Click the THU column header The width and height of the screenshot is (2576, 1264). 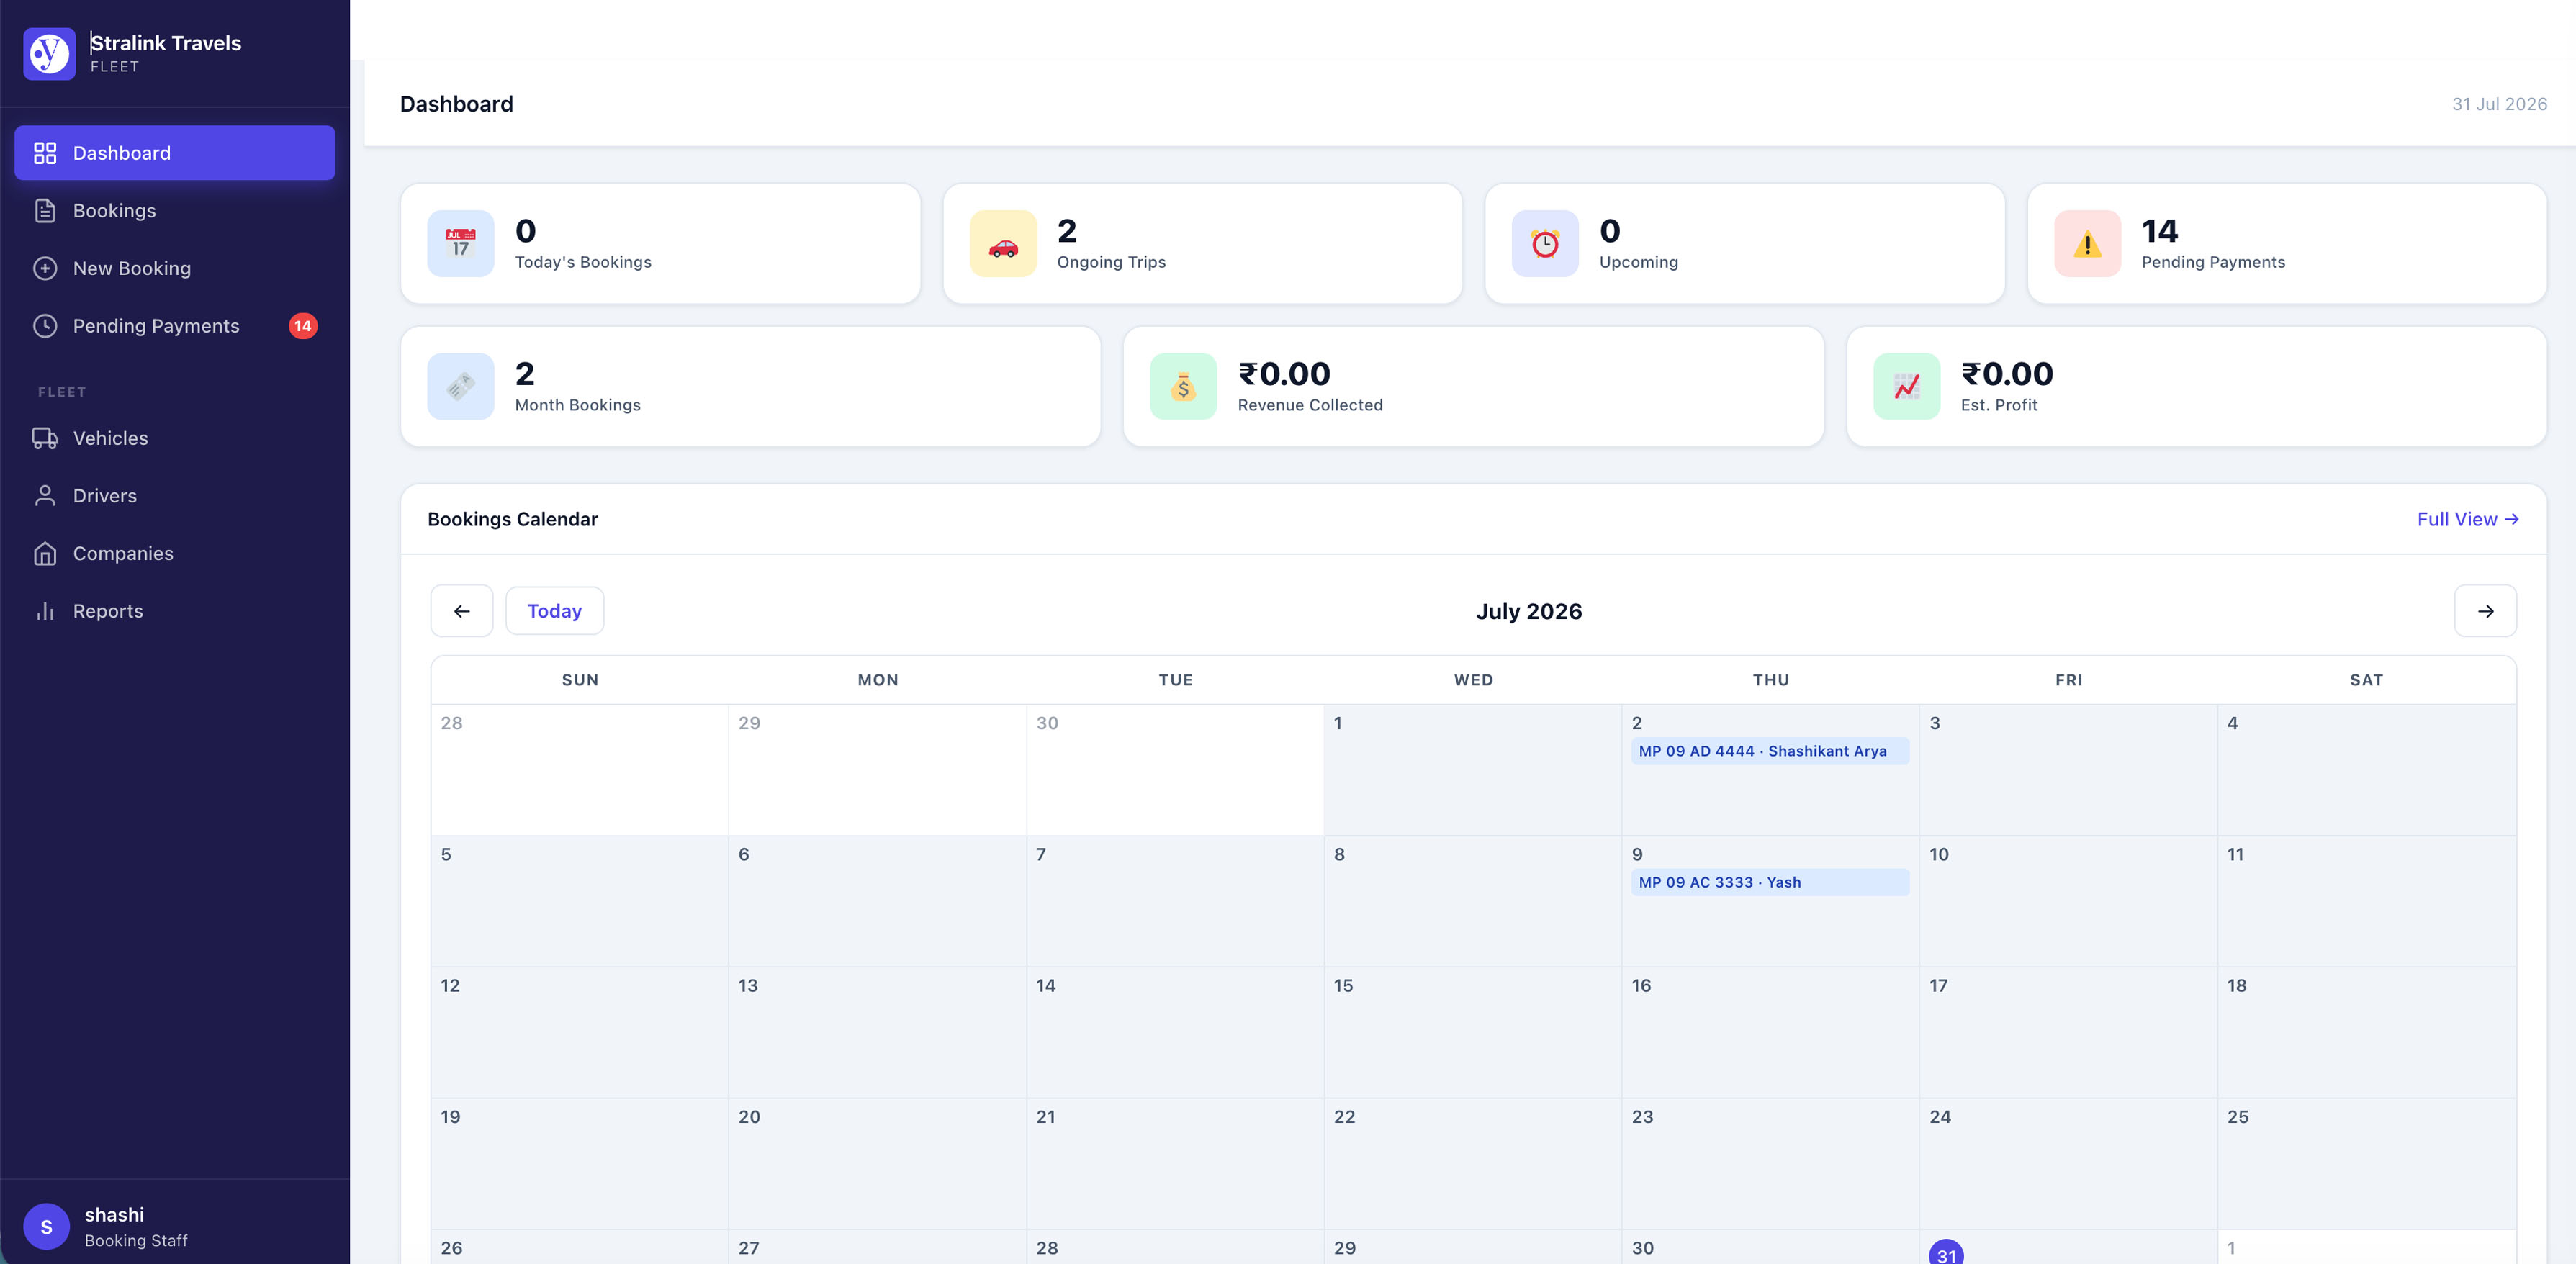click(x=1771, y=680)
